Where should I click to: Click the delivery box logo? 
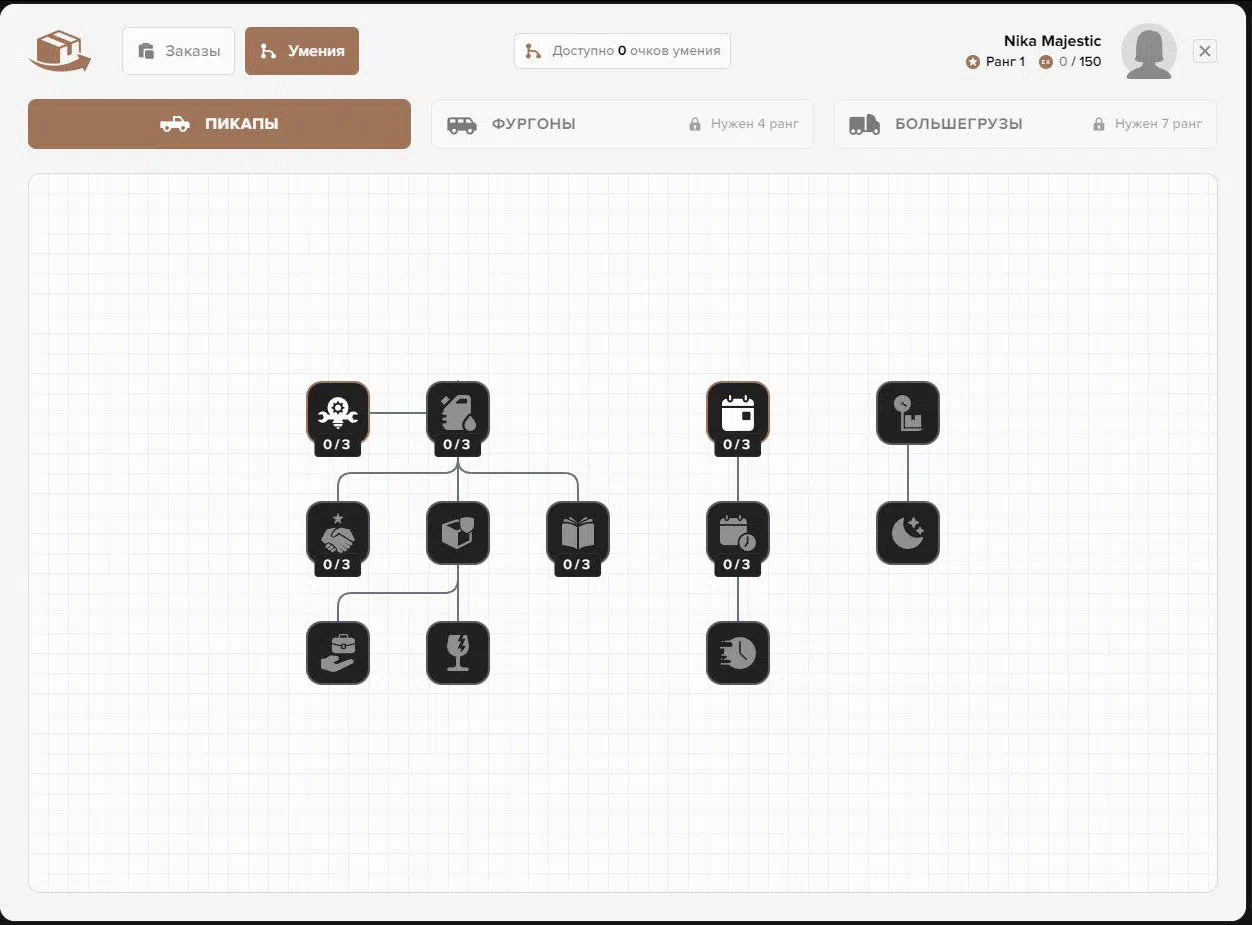coord(60,51)
